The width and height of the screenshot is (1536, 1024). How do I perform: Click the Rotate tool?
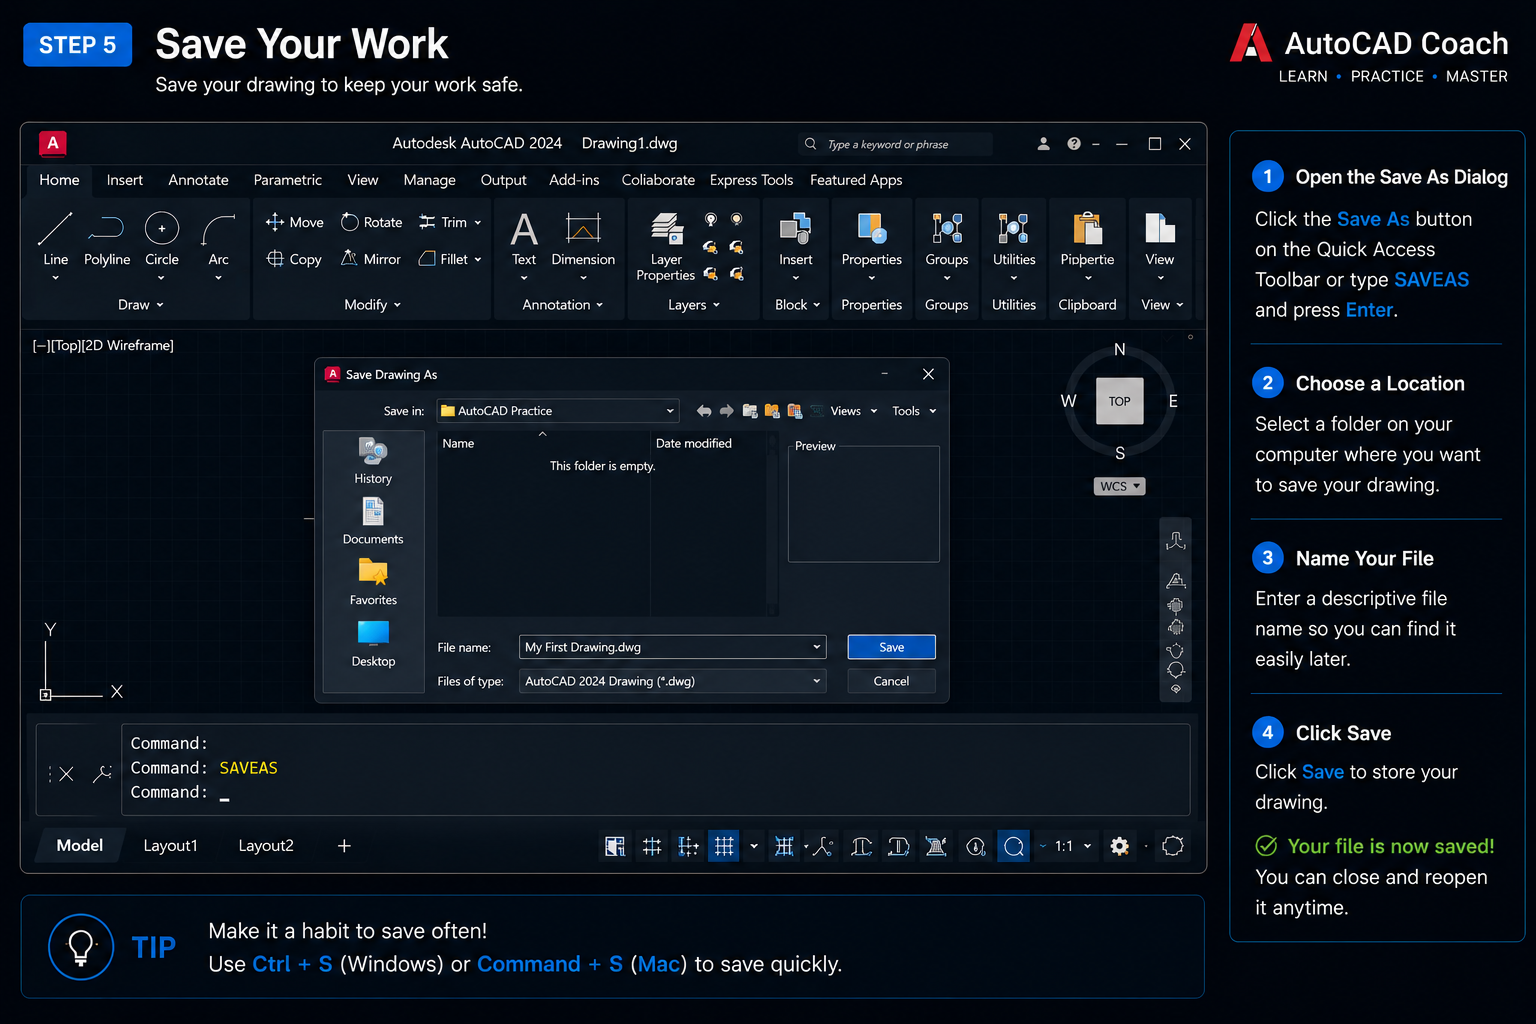371,222
